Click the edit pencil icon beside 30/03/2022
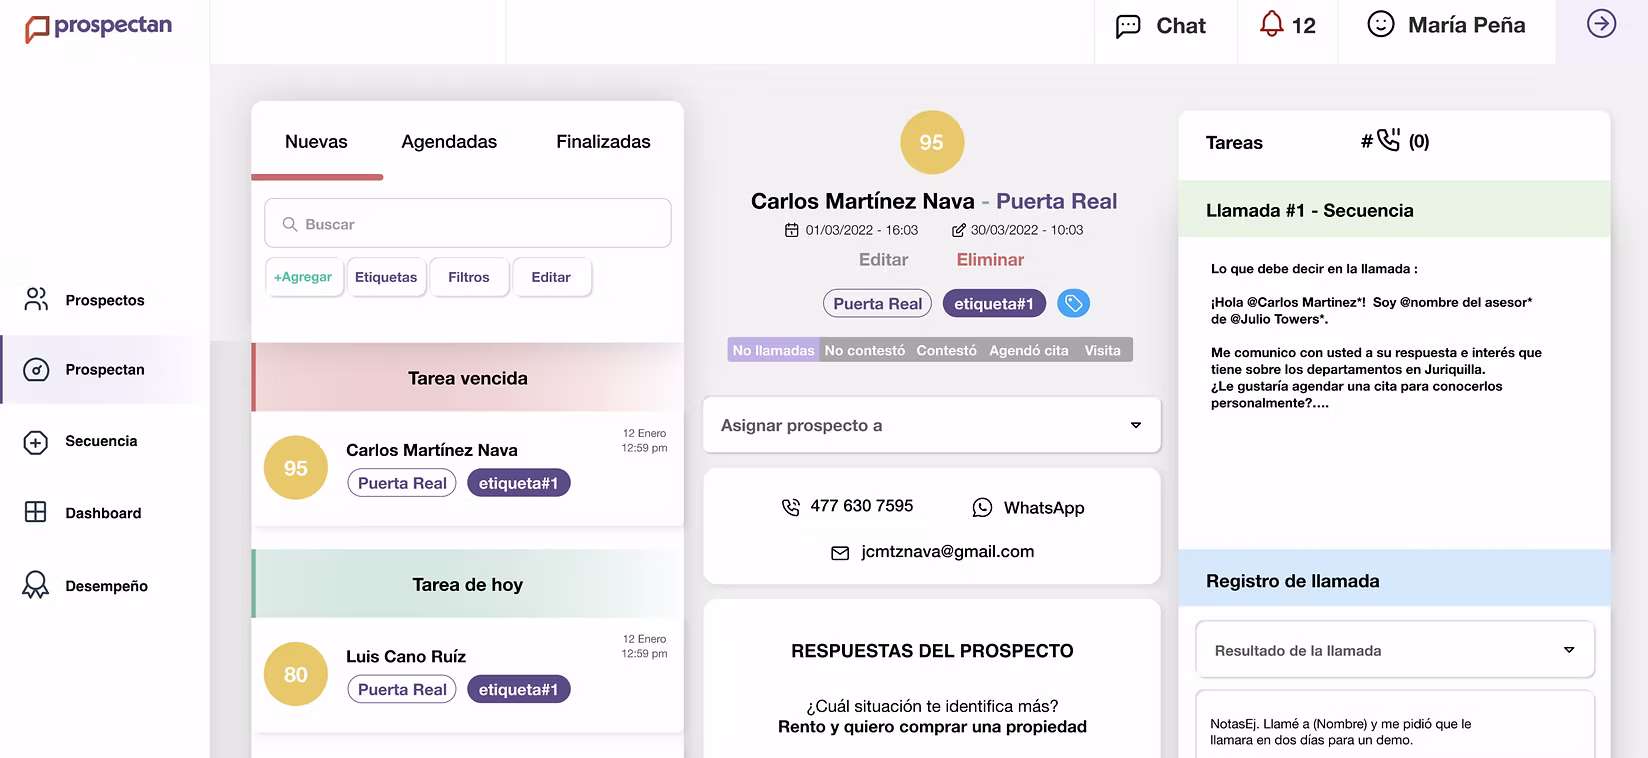Viewport: 1648px width, 758px height. [958, 230]
